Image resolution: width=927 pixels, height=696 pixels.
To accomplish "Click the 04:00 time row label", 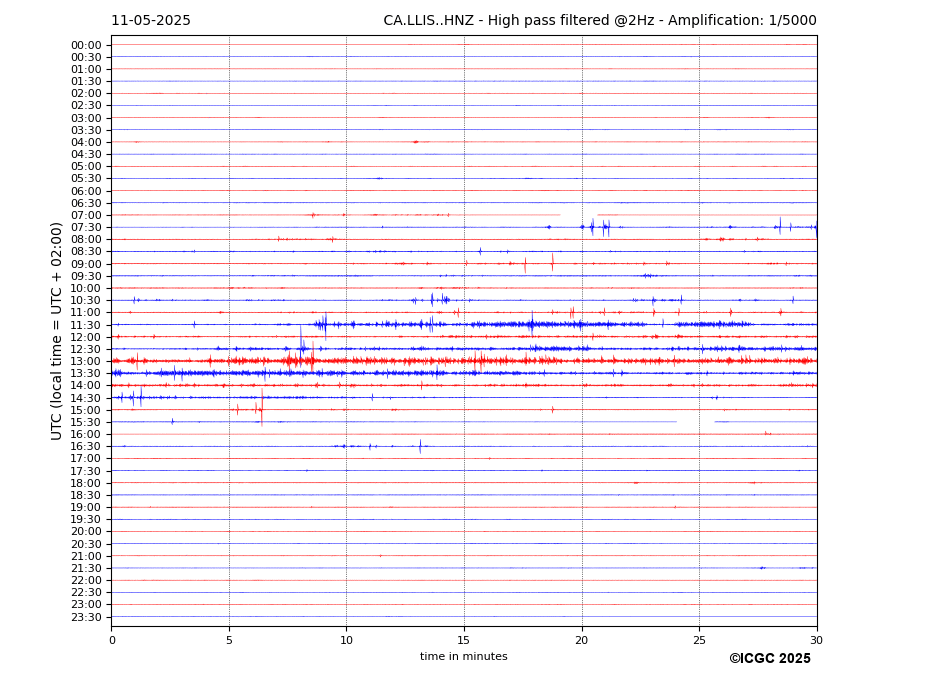I will [86, 143].
